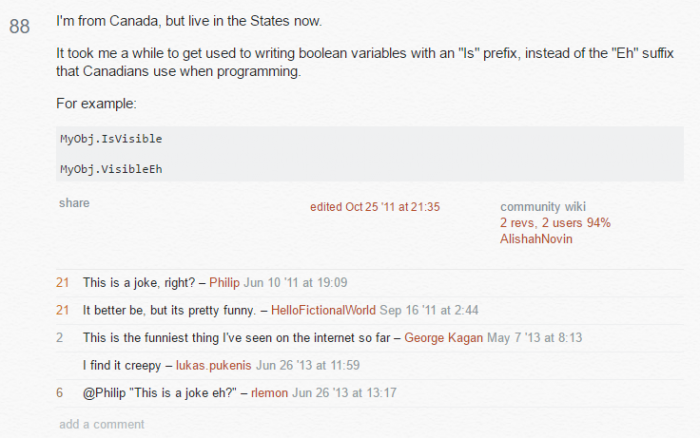Click add a comment link
Screen dimensions: 700x438
coord(102,424)
